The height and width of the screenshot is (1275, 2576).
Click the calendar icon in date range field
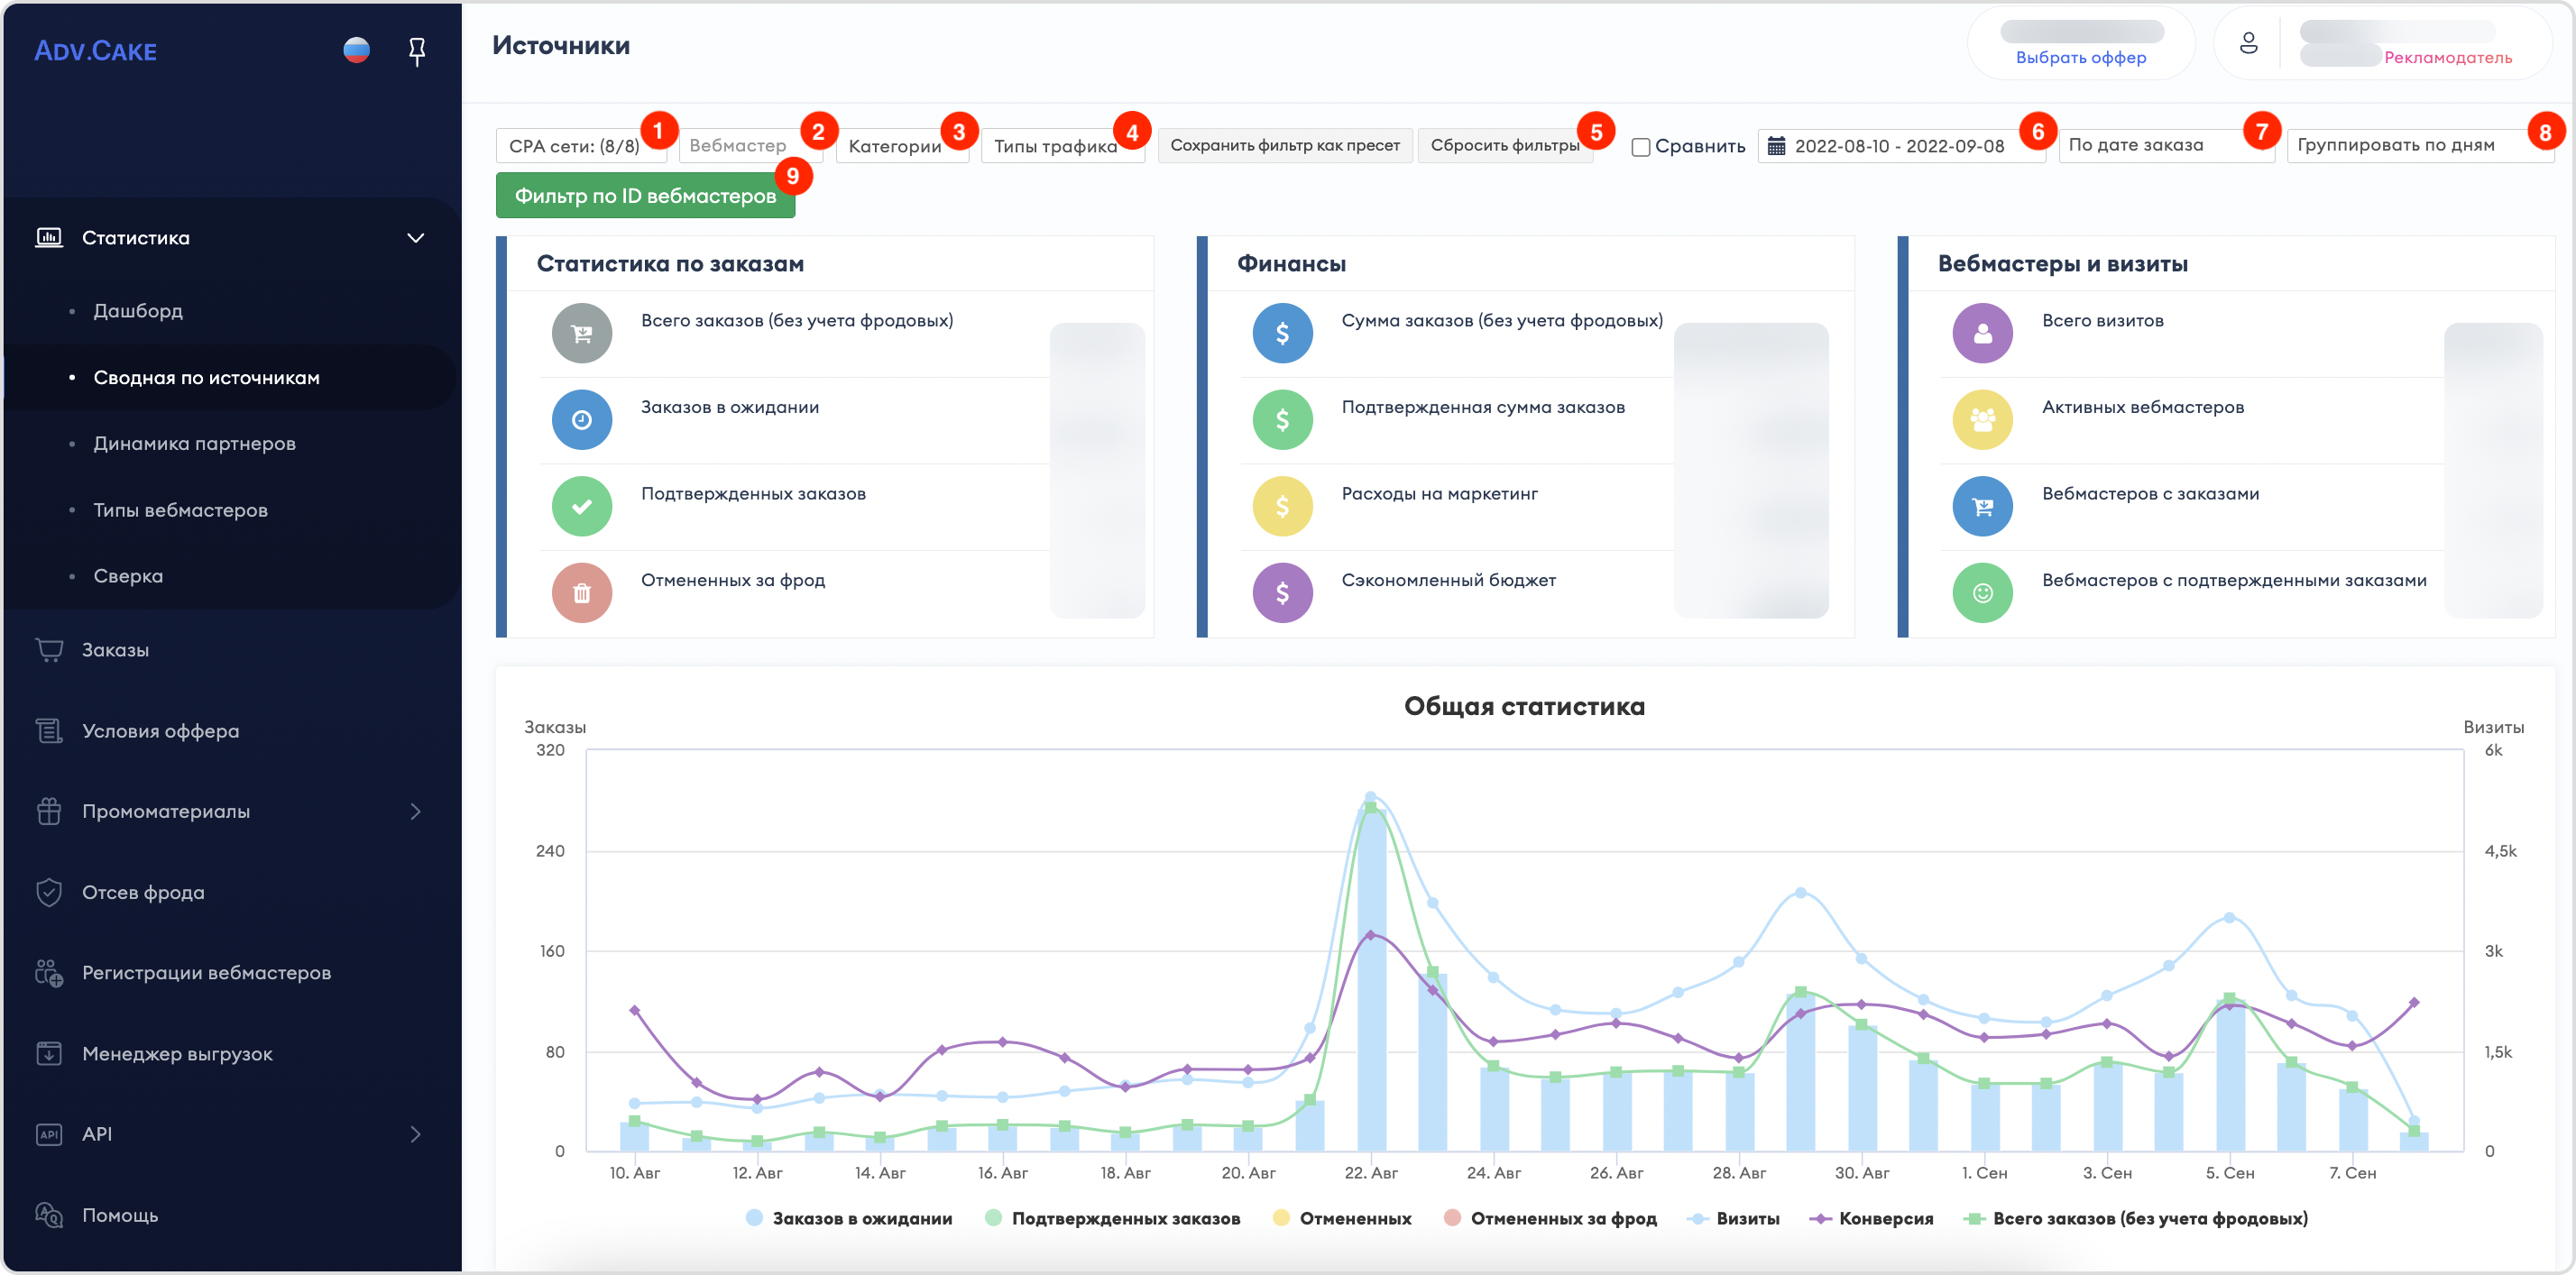pos(1776,146)
